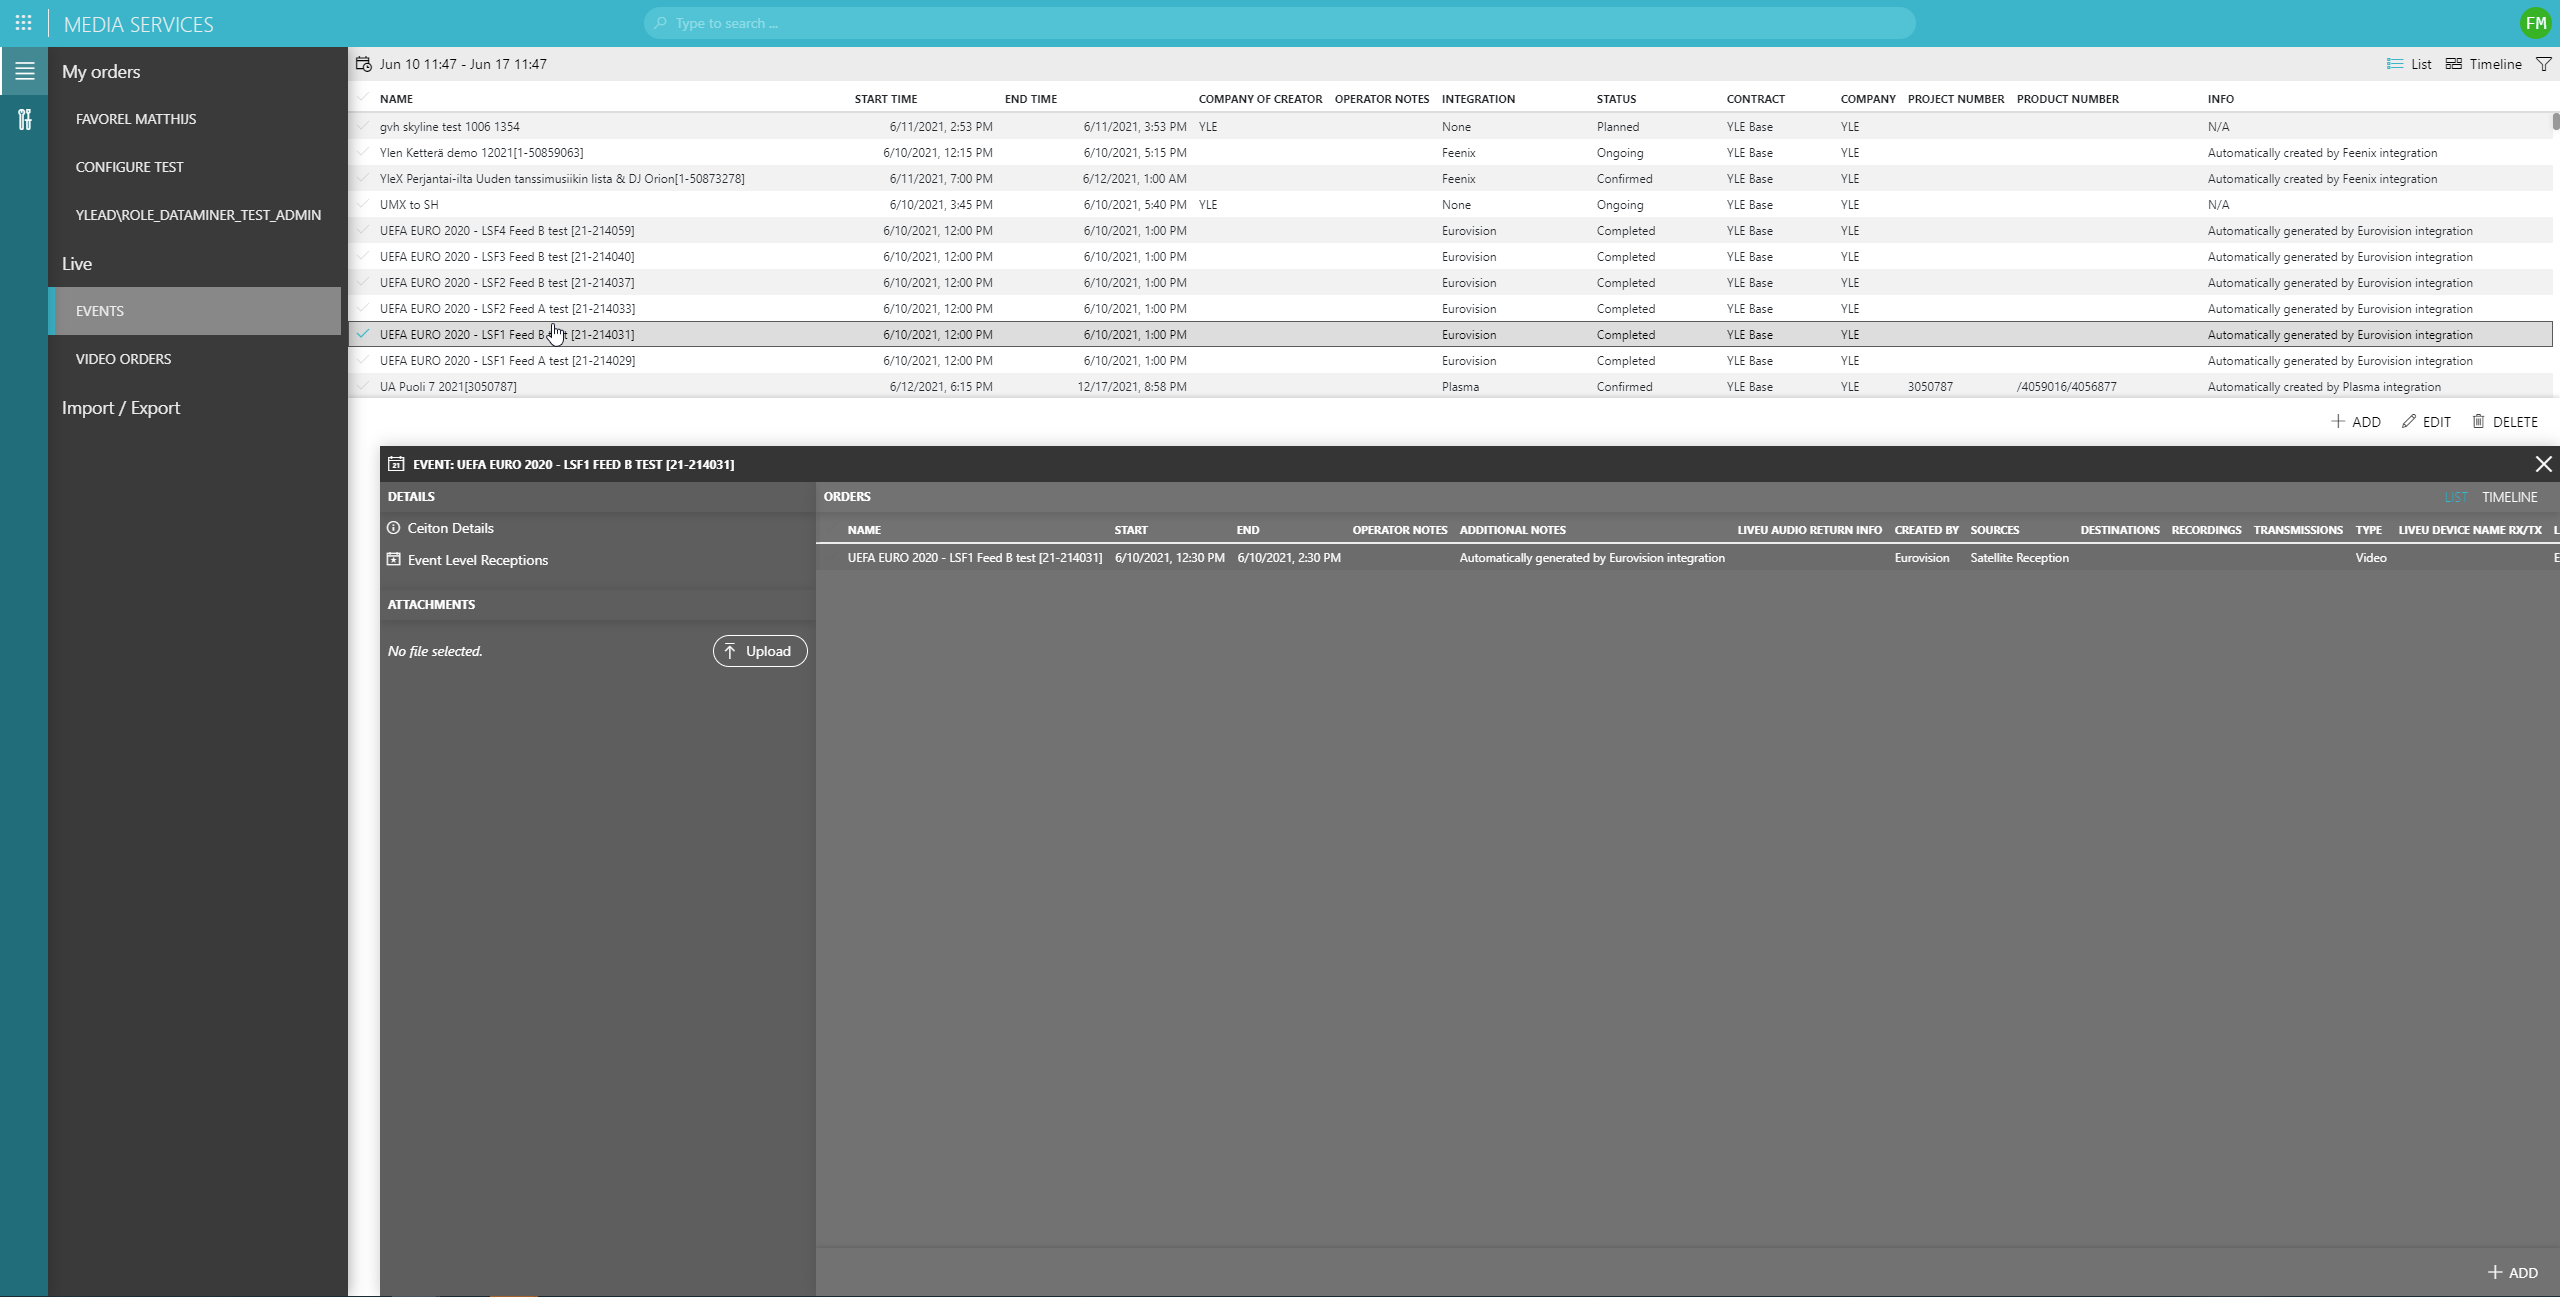Open the apps grid launcher icon
This screenshot has height=1297, width=2560.
[23, 22]
